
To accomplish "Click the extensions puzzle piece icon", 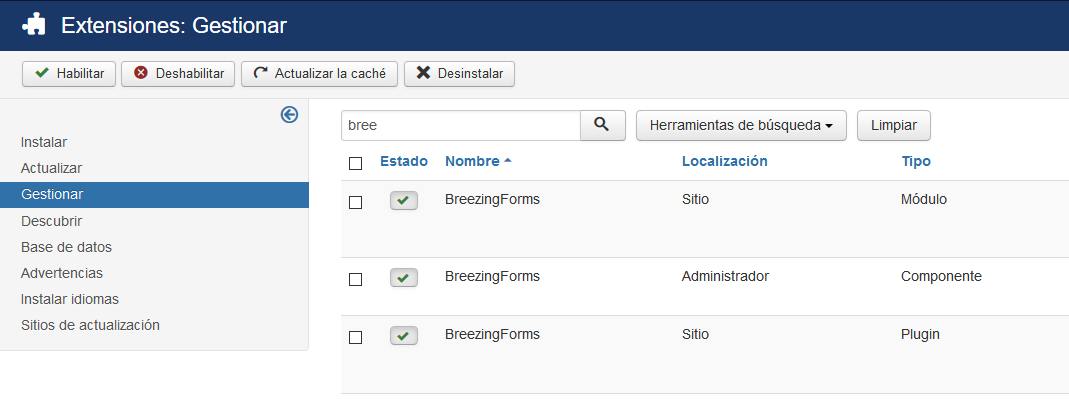I will point(33,25).
